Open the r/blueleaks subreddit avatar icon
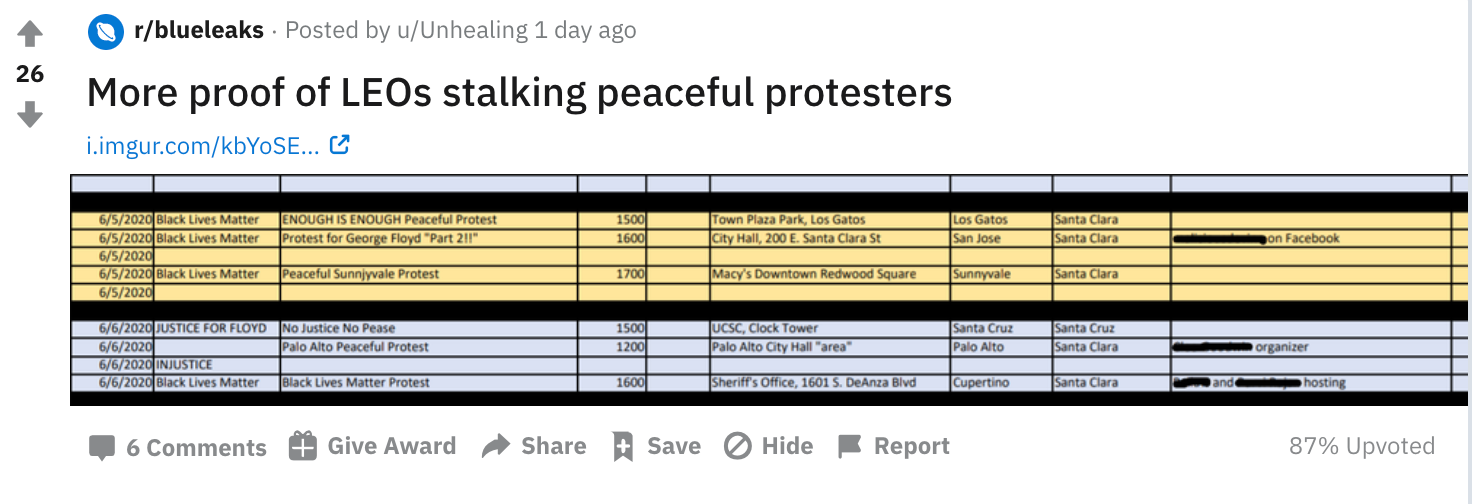Screen dimensions: 1472x504 coord(106,31)
